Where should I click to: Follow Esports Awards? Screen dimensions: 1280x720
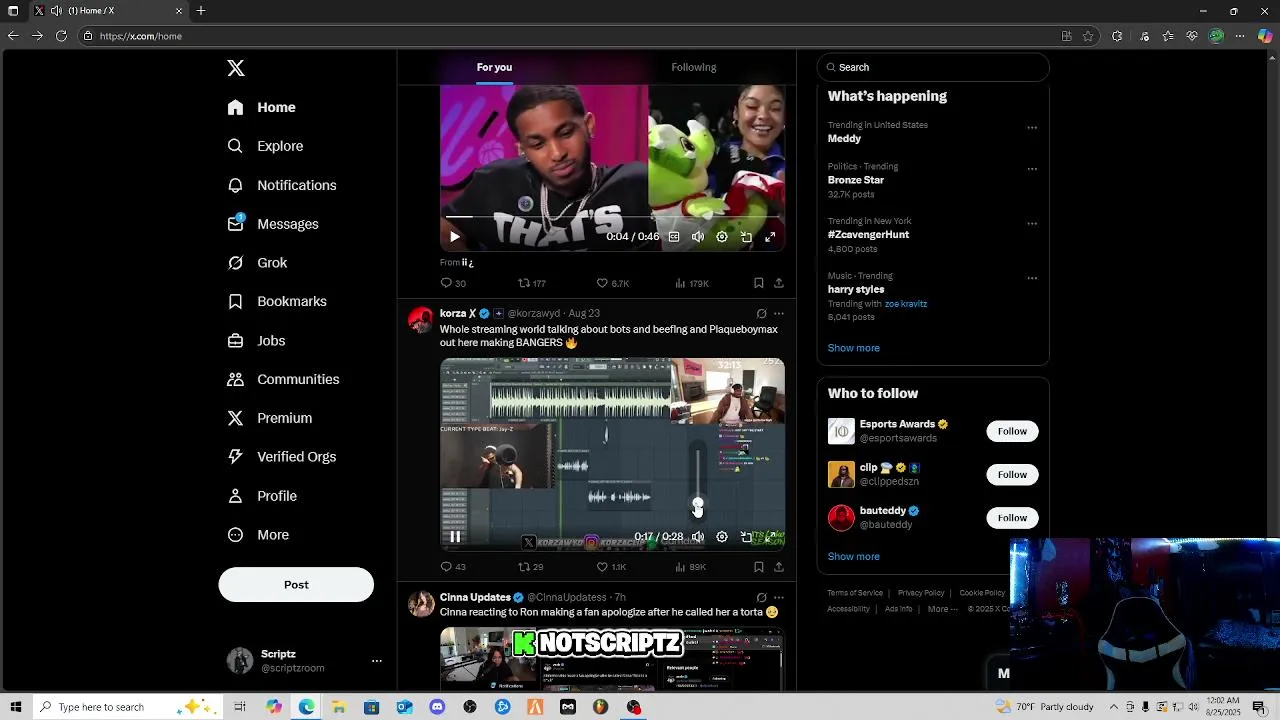(1012, 431)
